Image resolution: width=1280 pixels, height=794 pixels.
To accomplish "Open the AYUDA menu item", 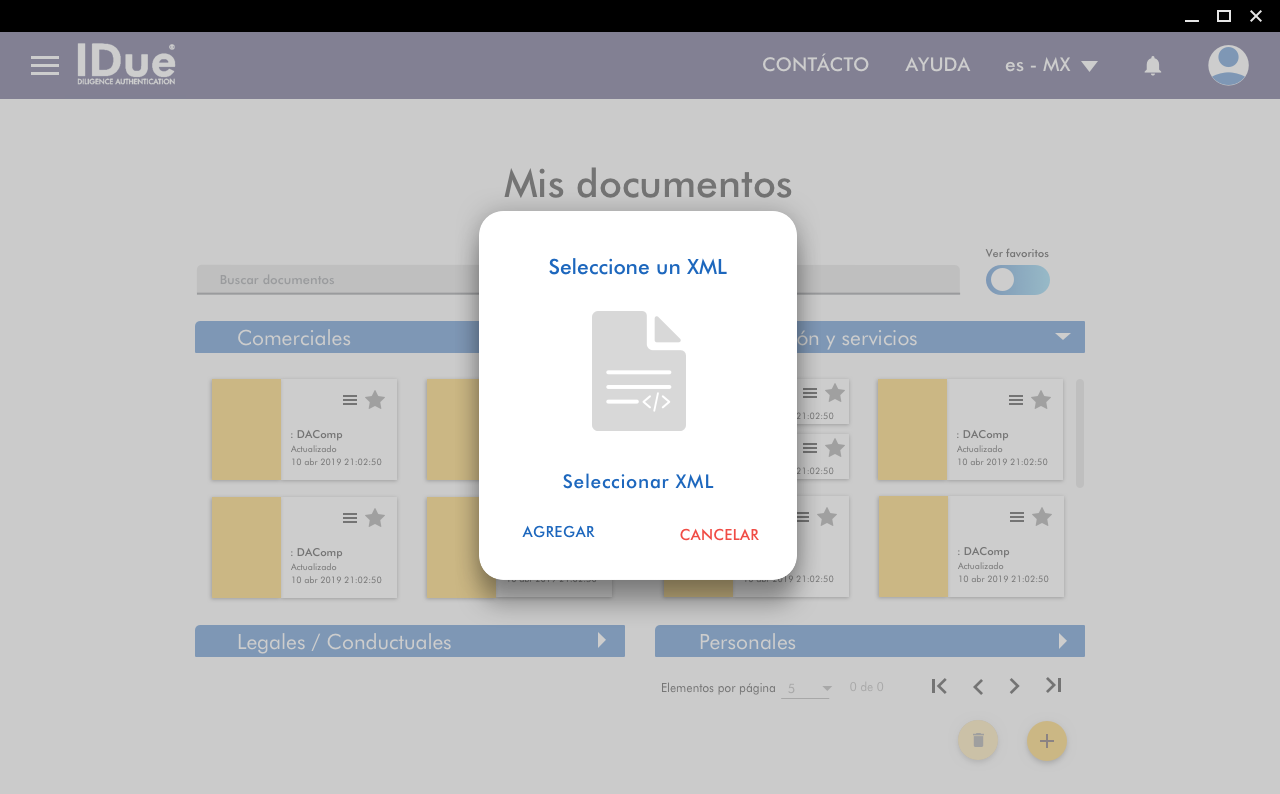I will click(x=937, y=65).
